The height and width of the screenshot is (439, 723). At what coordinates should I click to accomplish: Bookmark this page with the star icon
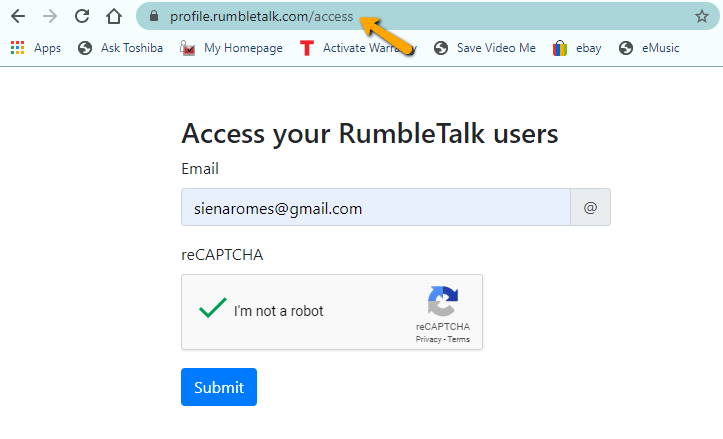coord(702,17)
